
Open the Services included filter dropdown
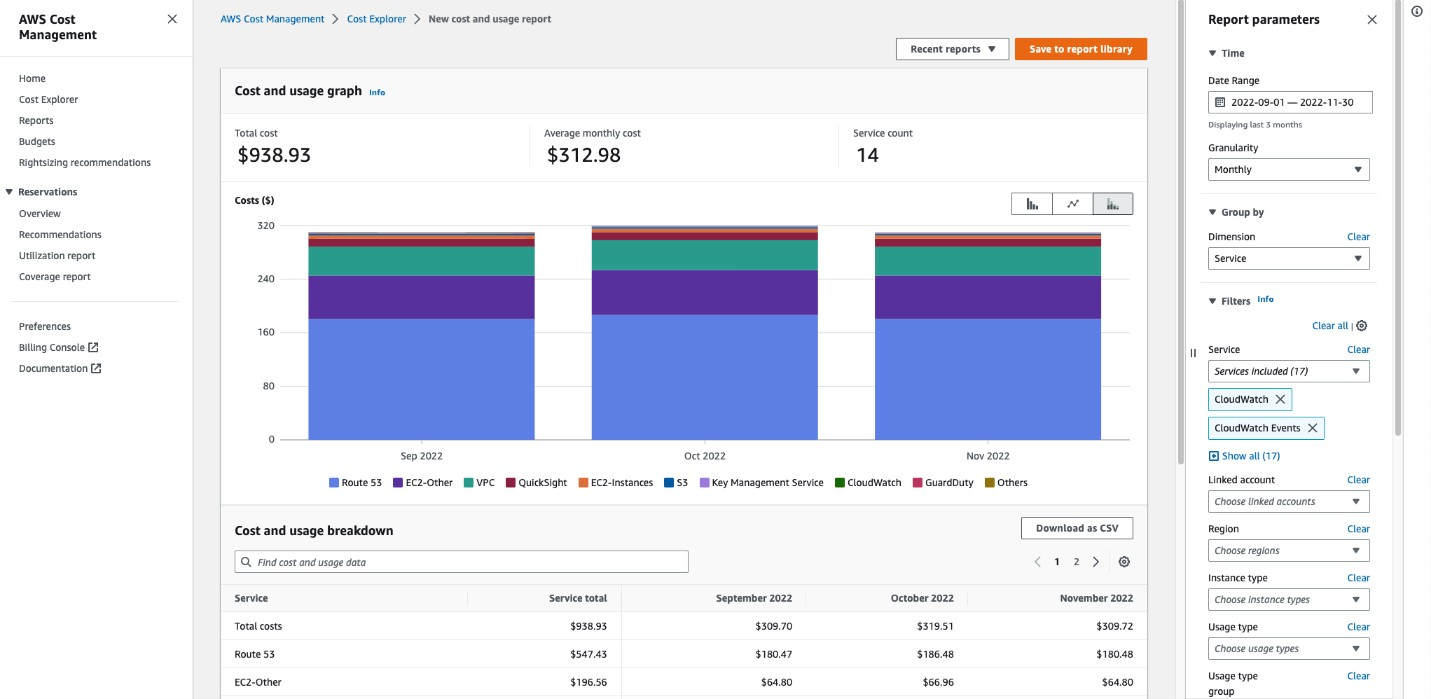click(x=1287, y=371)
